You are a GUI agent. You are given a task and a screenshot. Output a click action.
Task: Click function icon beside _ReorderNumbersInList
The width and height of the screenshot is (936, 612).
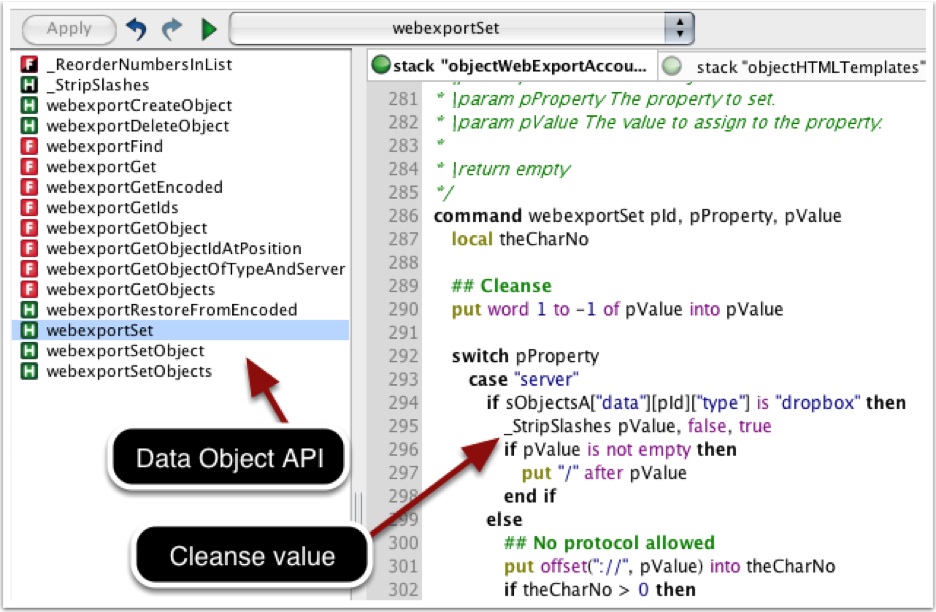pyautogui.click(x=29, y=64)
